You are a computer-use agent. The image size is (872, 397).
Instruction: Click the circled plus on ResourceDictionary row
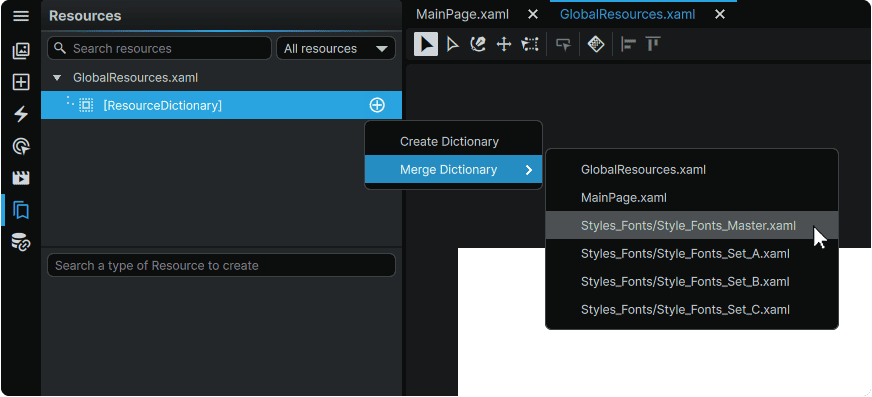[x=377, y=105]
